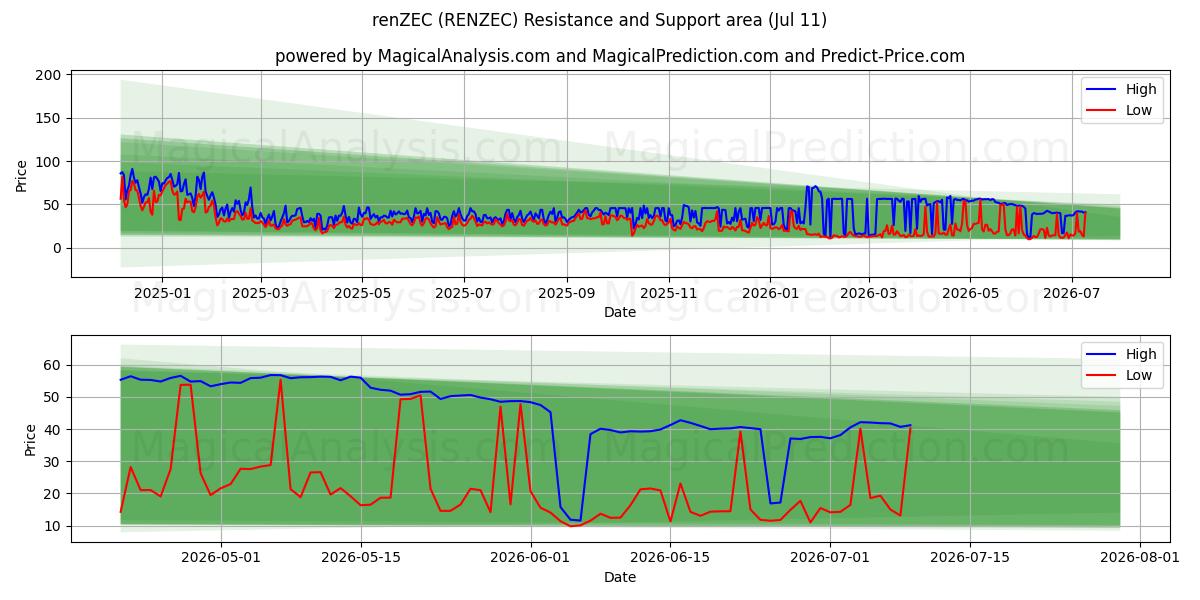Click the '2026-07' tick label on top chart
1200x600 pixels.
1071,294
